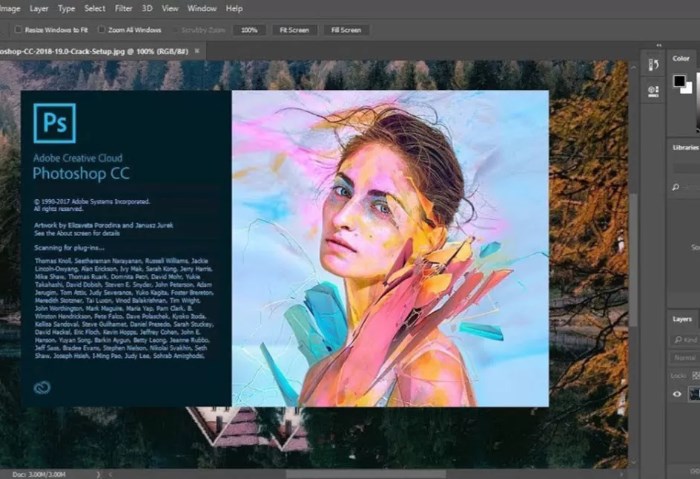This screenshot has width=700, height=479.
Task: Open the Type menu
Action: click(x=67, y=8)
